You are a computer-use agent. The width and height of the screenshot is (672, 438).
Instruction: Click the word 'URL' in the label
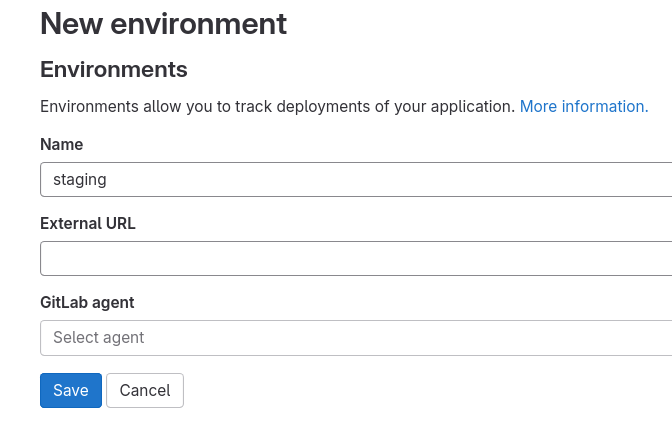(x=120, y=223)
